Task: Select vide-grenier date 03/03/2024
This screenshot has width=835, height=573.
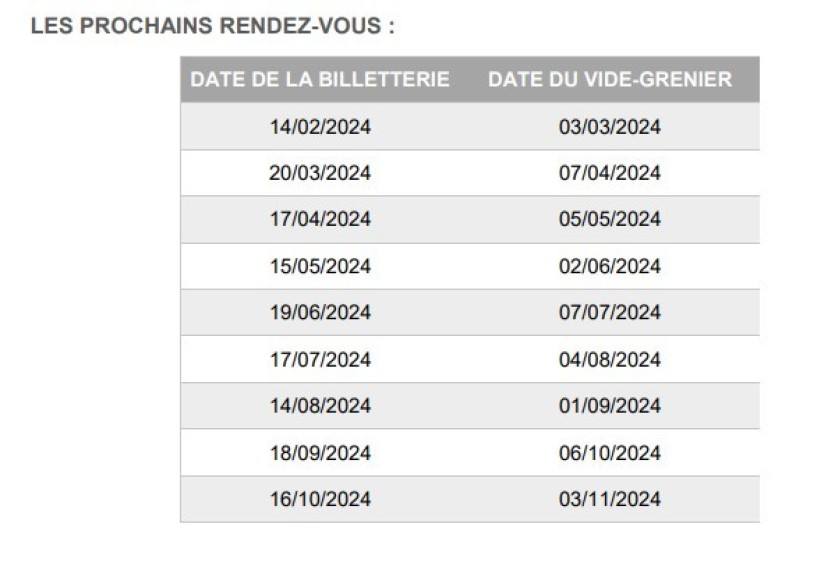Action: [x=610, y=127]
